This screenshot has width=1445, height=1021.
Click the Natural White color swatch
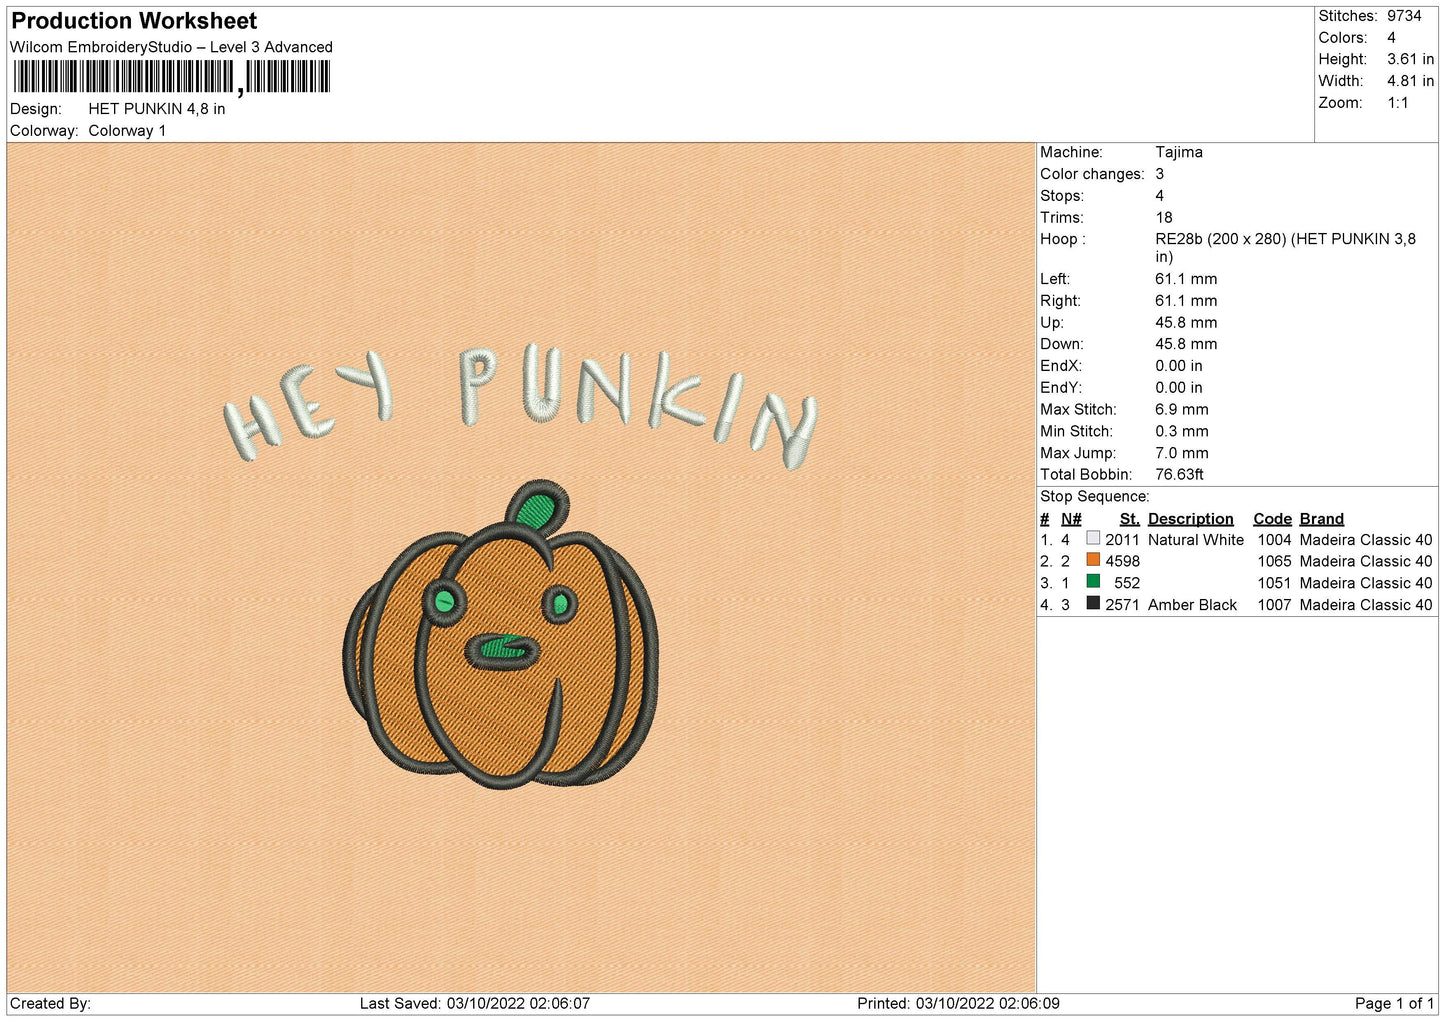click(x=1093, y=538)
